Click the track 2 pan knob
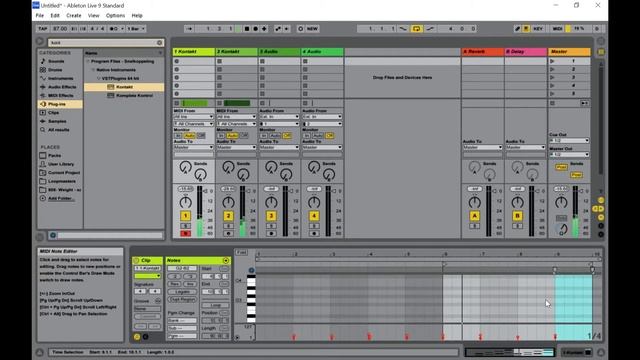The height and width of the screenshot is (360, 640). click(228, 202)
